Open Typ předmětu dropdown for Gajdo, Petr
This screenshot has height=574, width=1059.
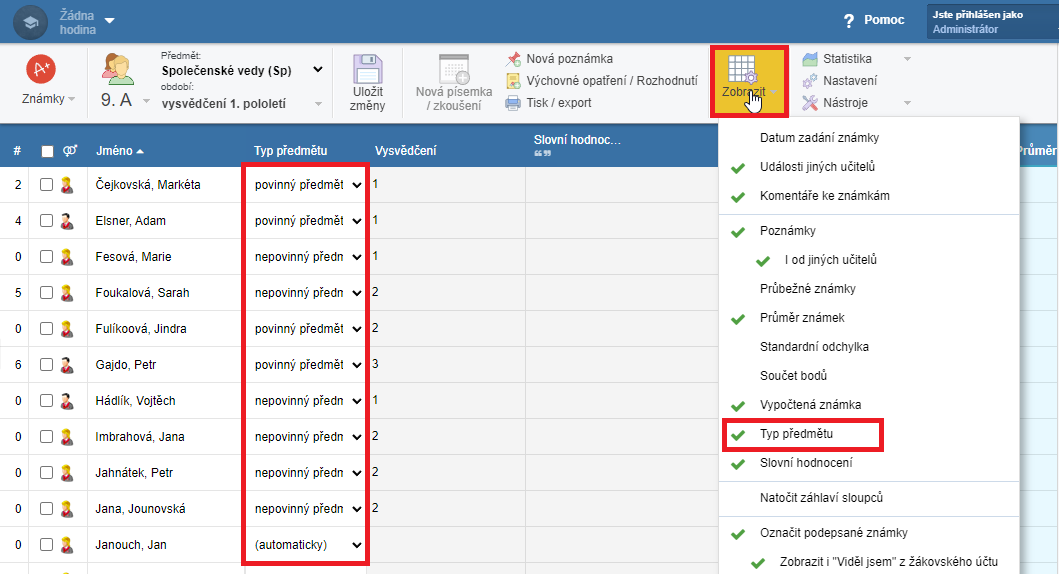pos(308,365)
